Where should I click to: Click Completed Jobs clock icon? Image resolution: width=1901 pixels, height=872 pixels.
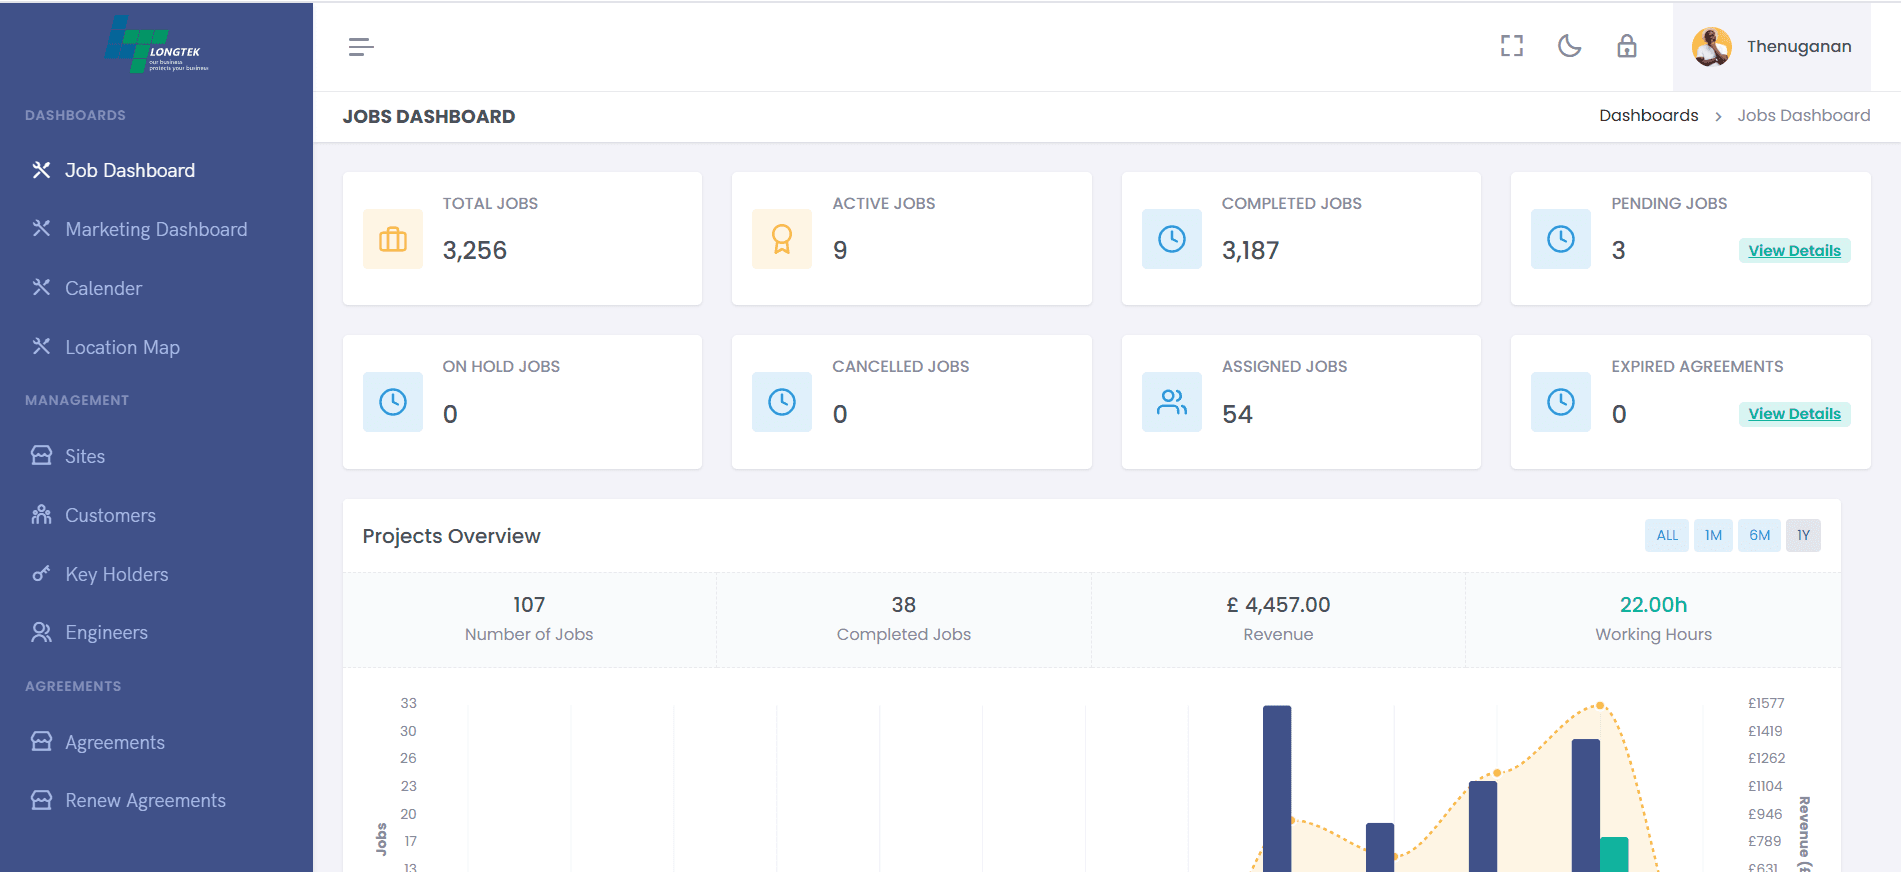[x=1172, y=239]
